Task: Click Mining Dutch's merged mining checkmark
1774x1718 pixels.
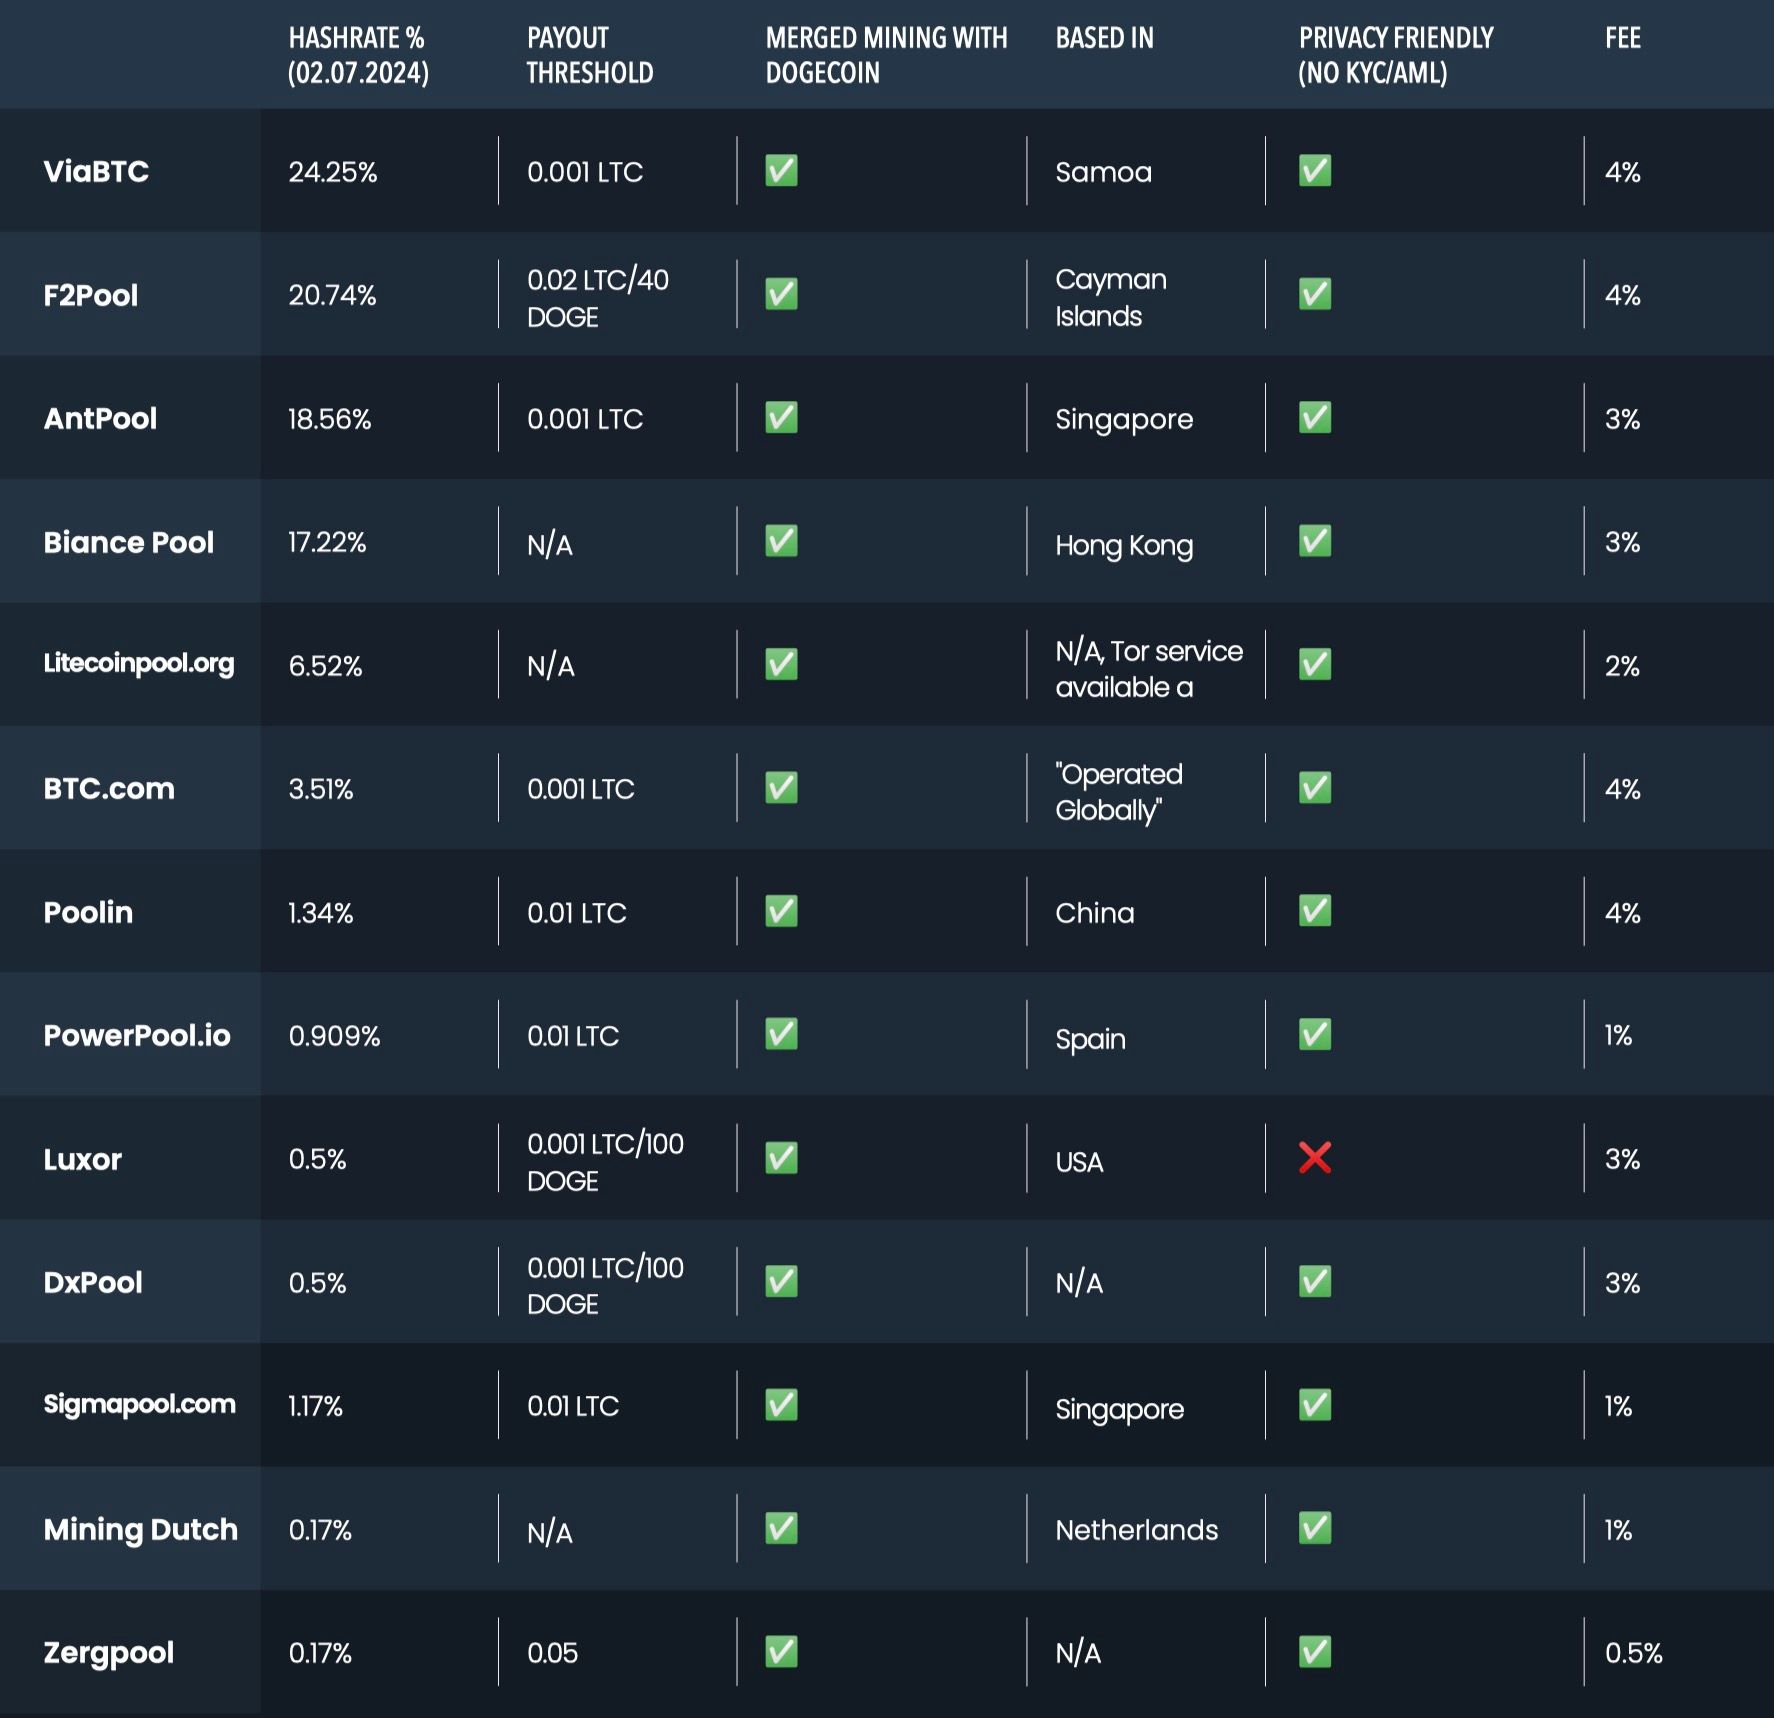Action: coord(781,1528)
